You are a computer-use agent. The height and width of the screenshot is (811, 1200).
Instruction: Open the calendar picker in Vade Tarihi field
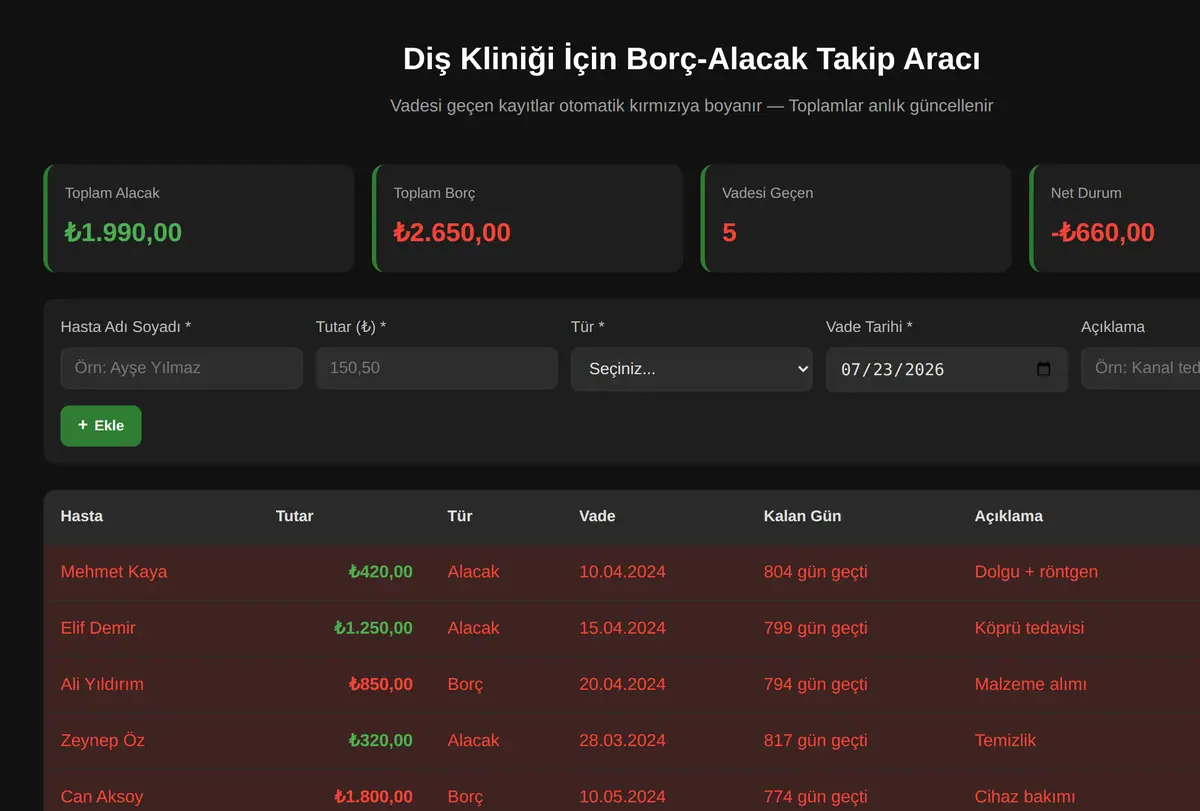(x=1043, y=369)
